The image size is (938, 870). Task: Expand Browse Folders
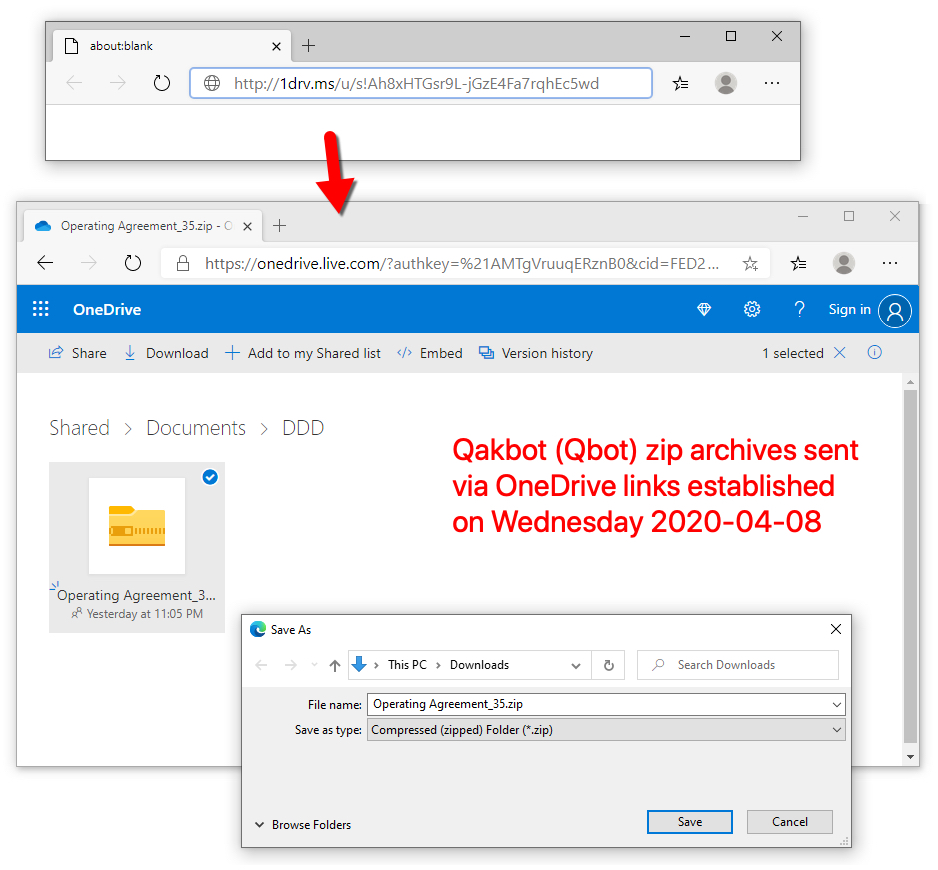(303, 825)
